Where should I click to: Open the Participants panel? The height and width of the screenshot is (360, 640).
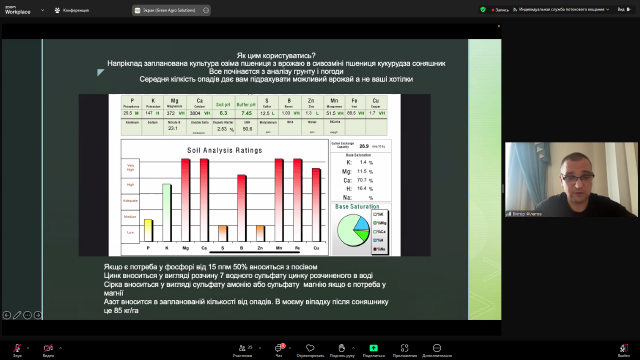[x=242, y=350]
